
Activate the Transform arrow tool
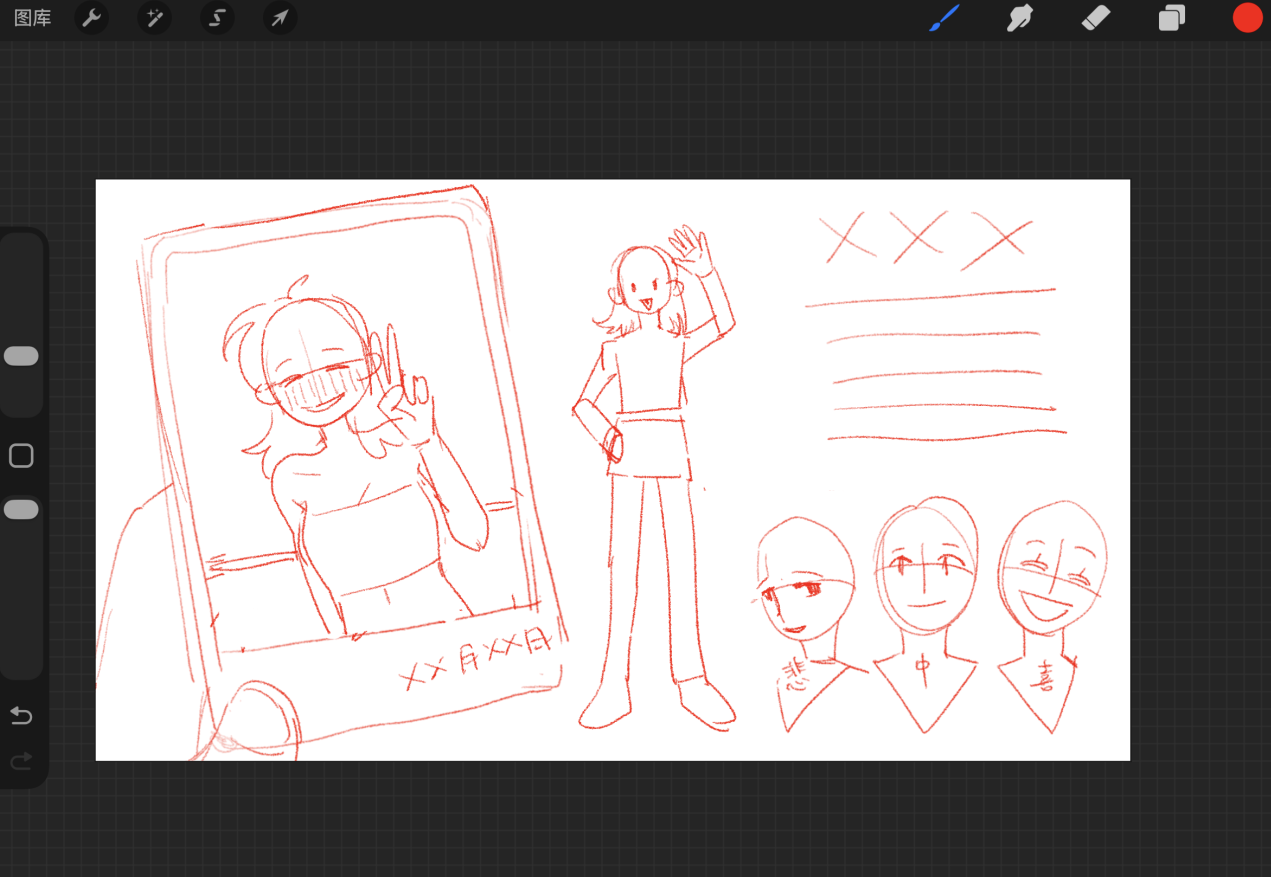[280, 18]
